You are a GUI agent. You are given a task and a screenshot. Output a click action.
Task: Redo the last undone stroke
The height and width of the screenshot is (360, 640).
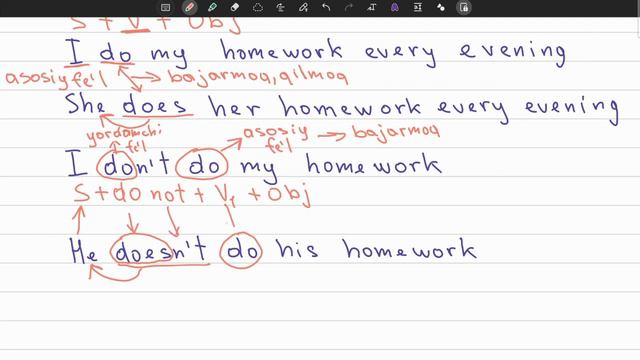(x=349, y=7)
